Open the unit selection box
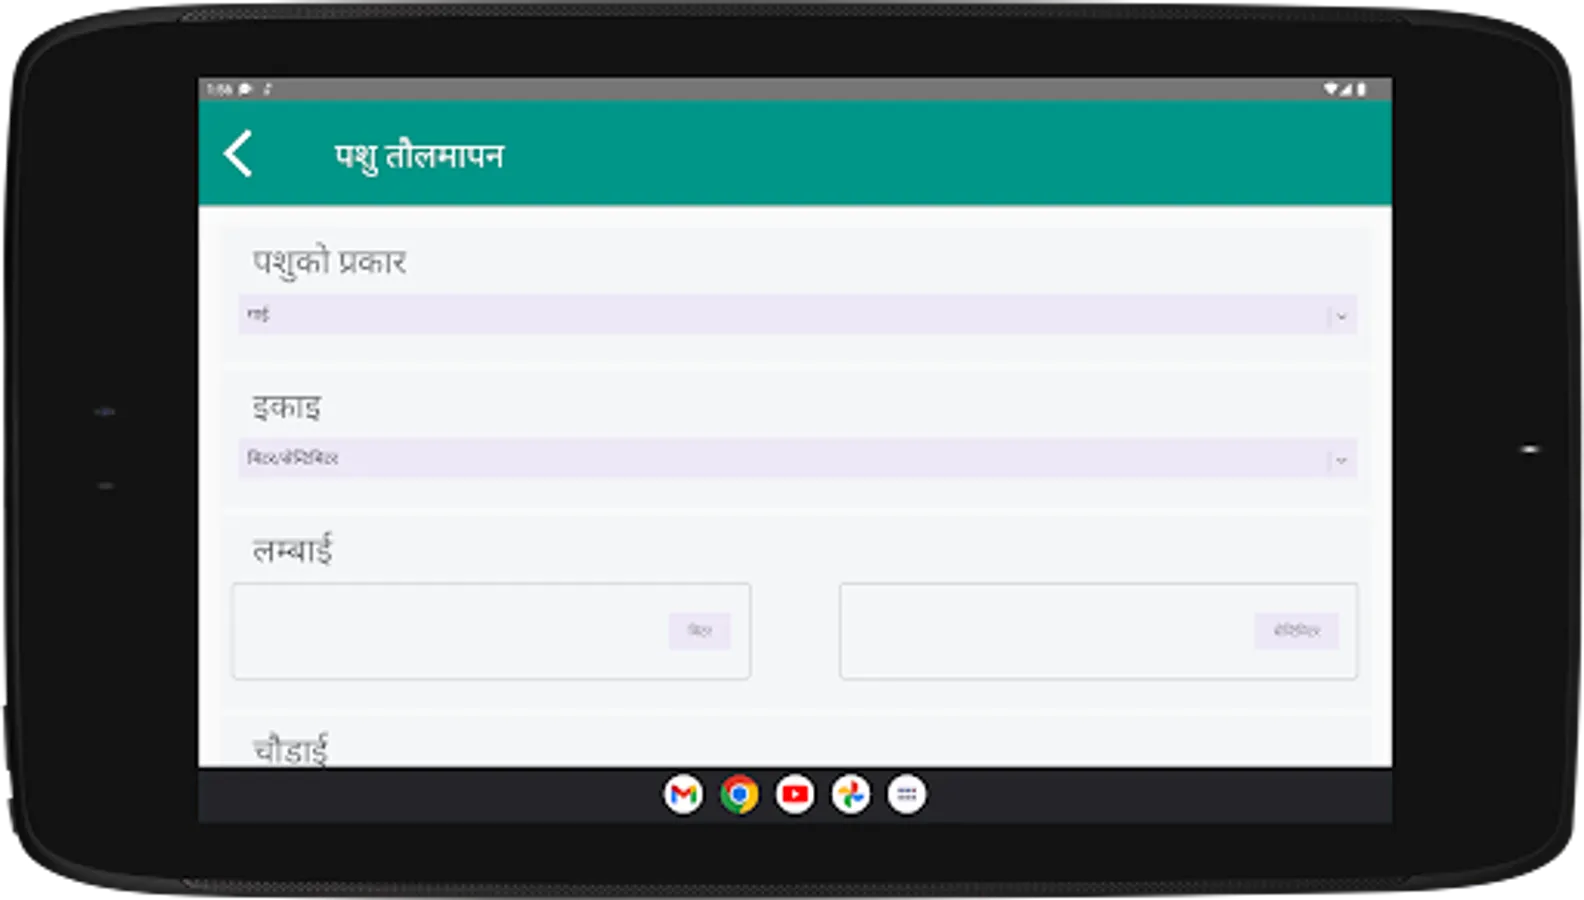 point(797,459)
